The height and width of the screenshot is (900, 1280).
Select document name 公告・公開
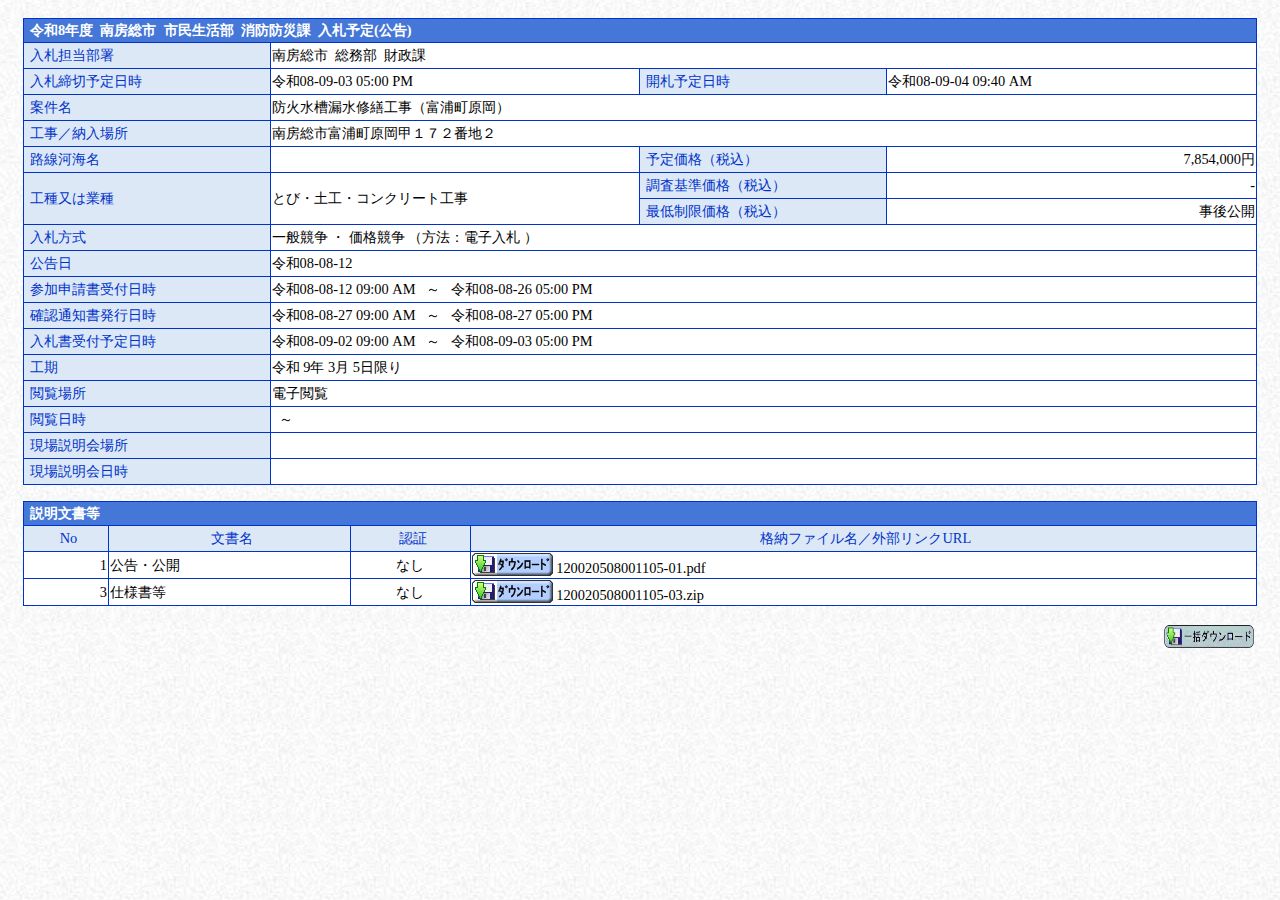(x=146, y=566)
